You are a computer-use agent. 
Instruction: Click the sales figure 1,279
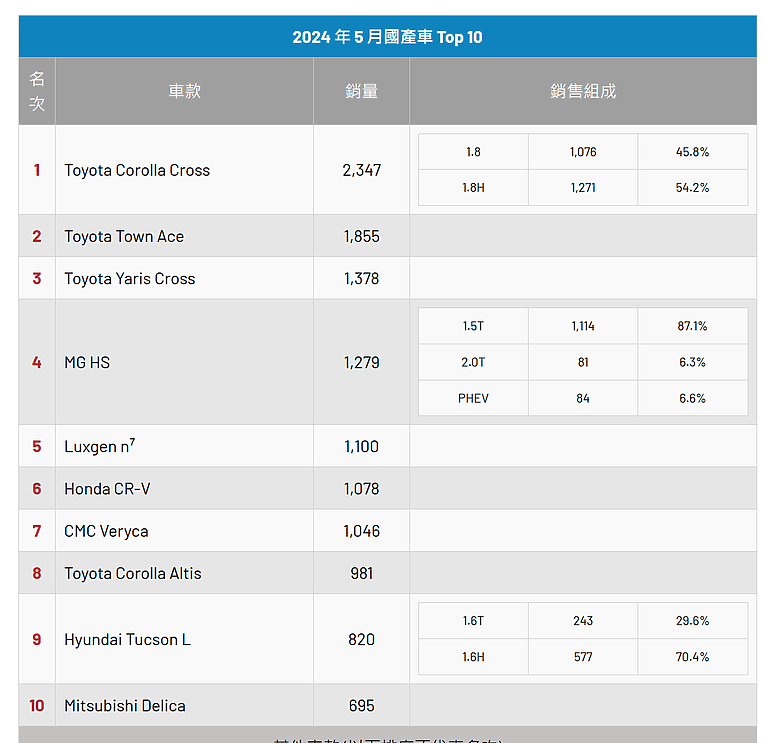(362, 363)
